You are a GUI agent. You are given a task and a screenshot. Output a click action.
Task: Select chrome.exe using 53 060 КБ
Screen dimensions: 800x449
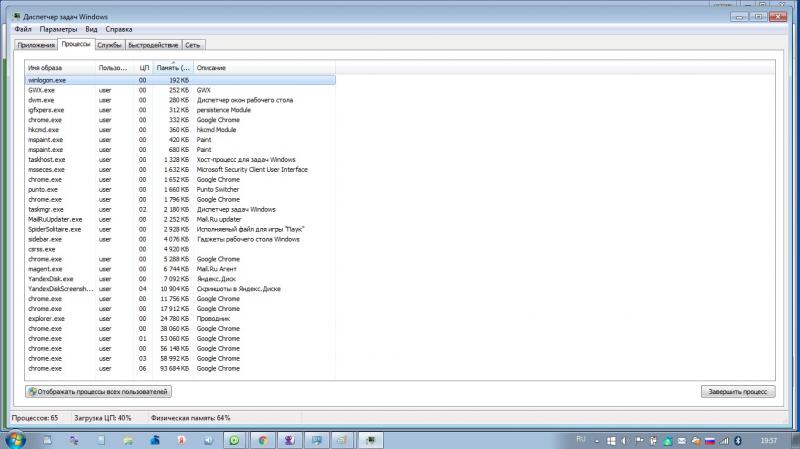[180, 339]
